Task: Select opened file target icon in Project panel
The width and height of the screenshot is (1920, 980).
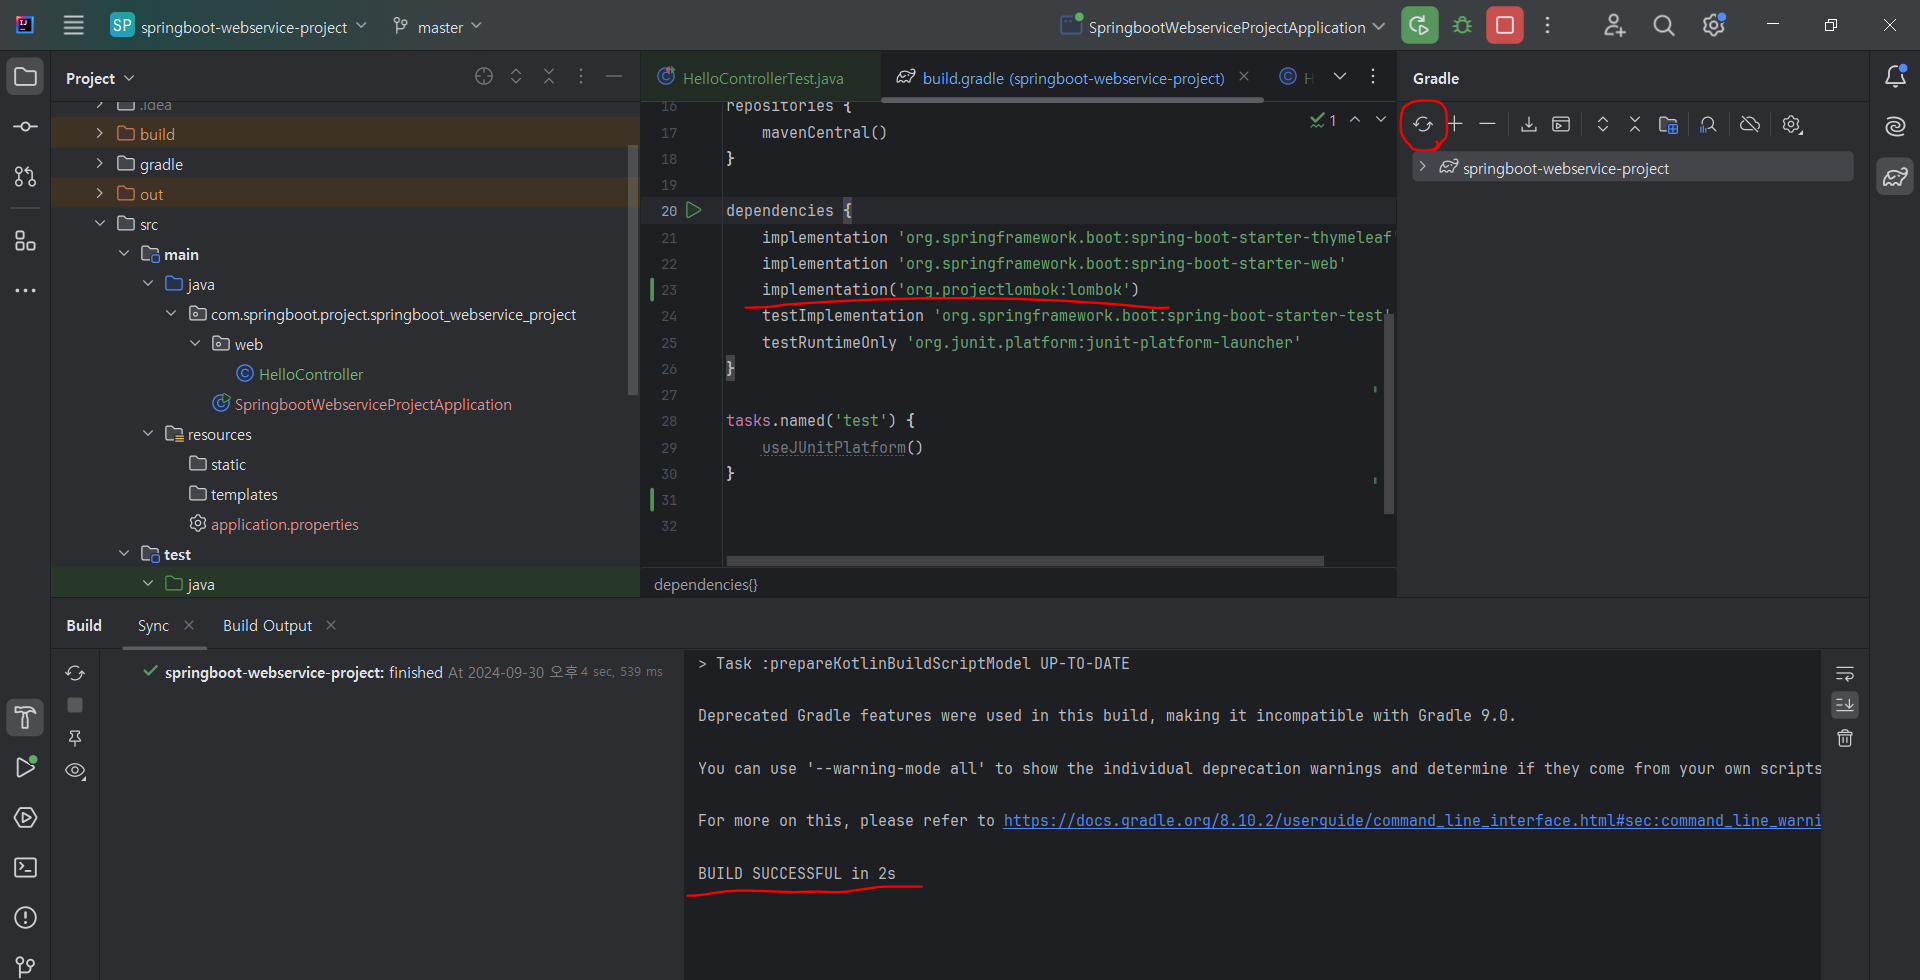Action: point(484,77)
